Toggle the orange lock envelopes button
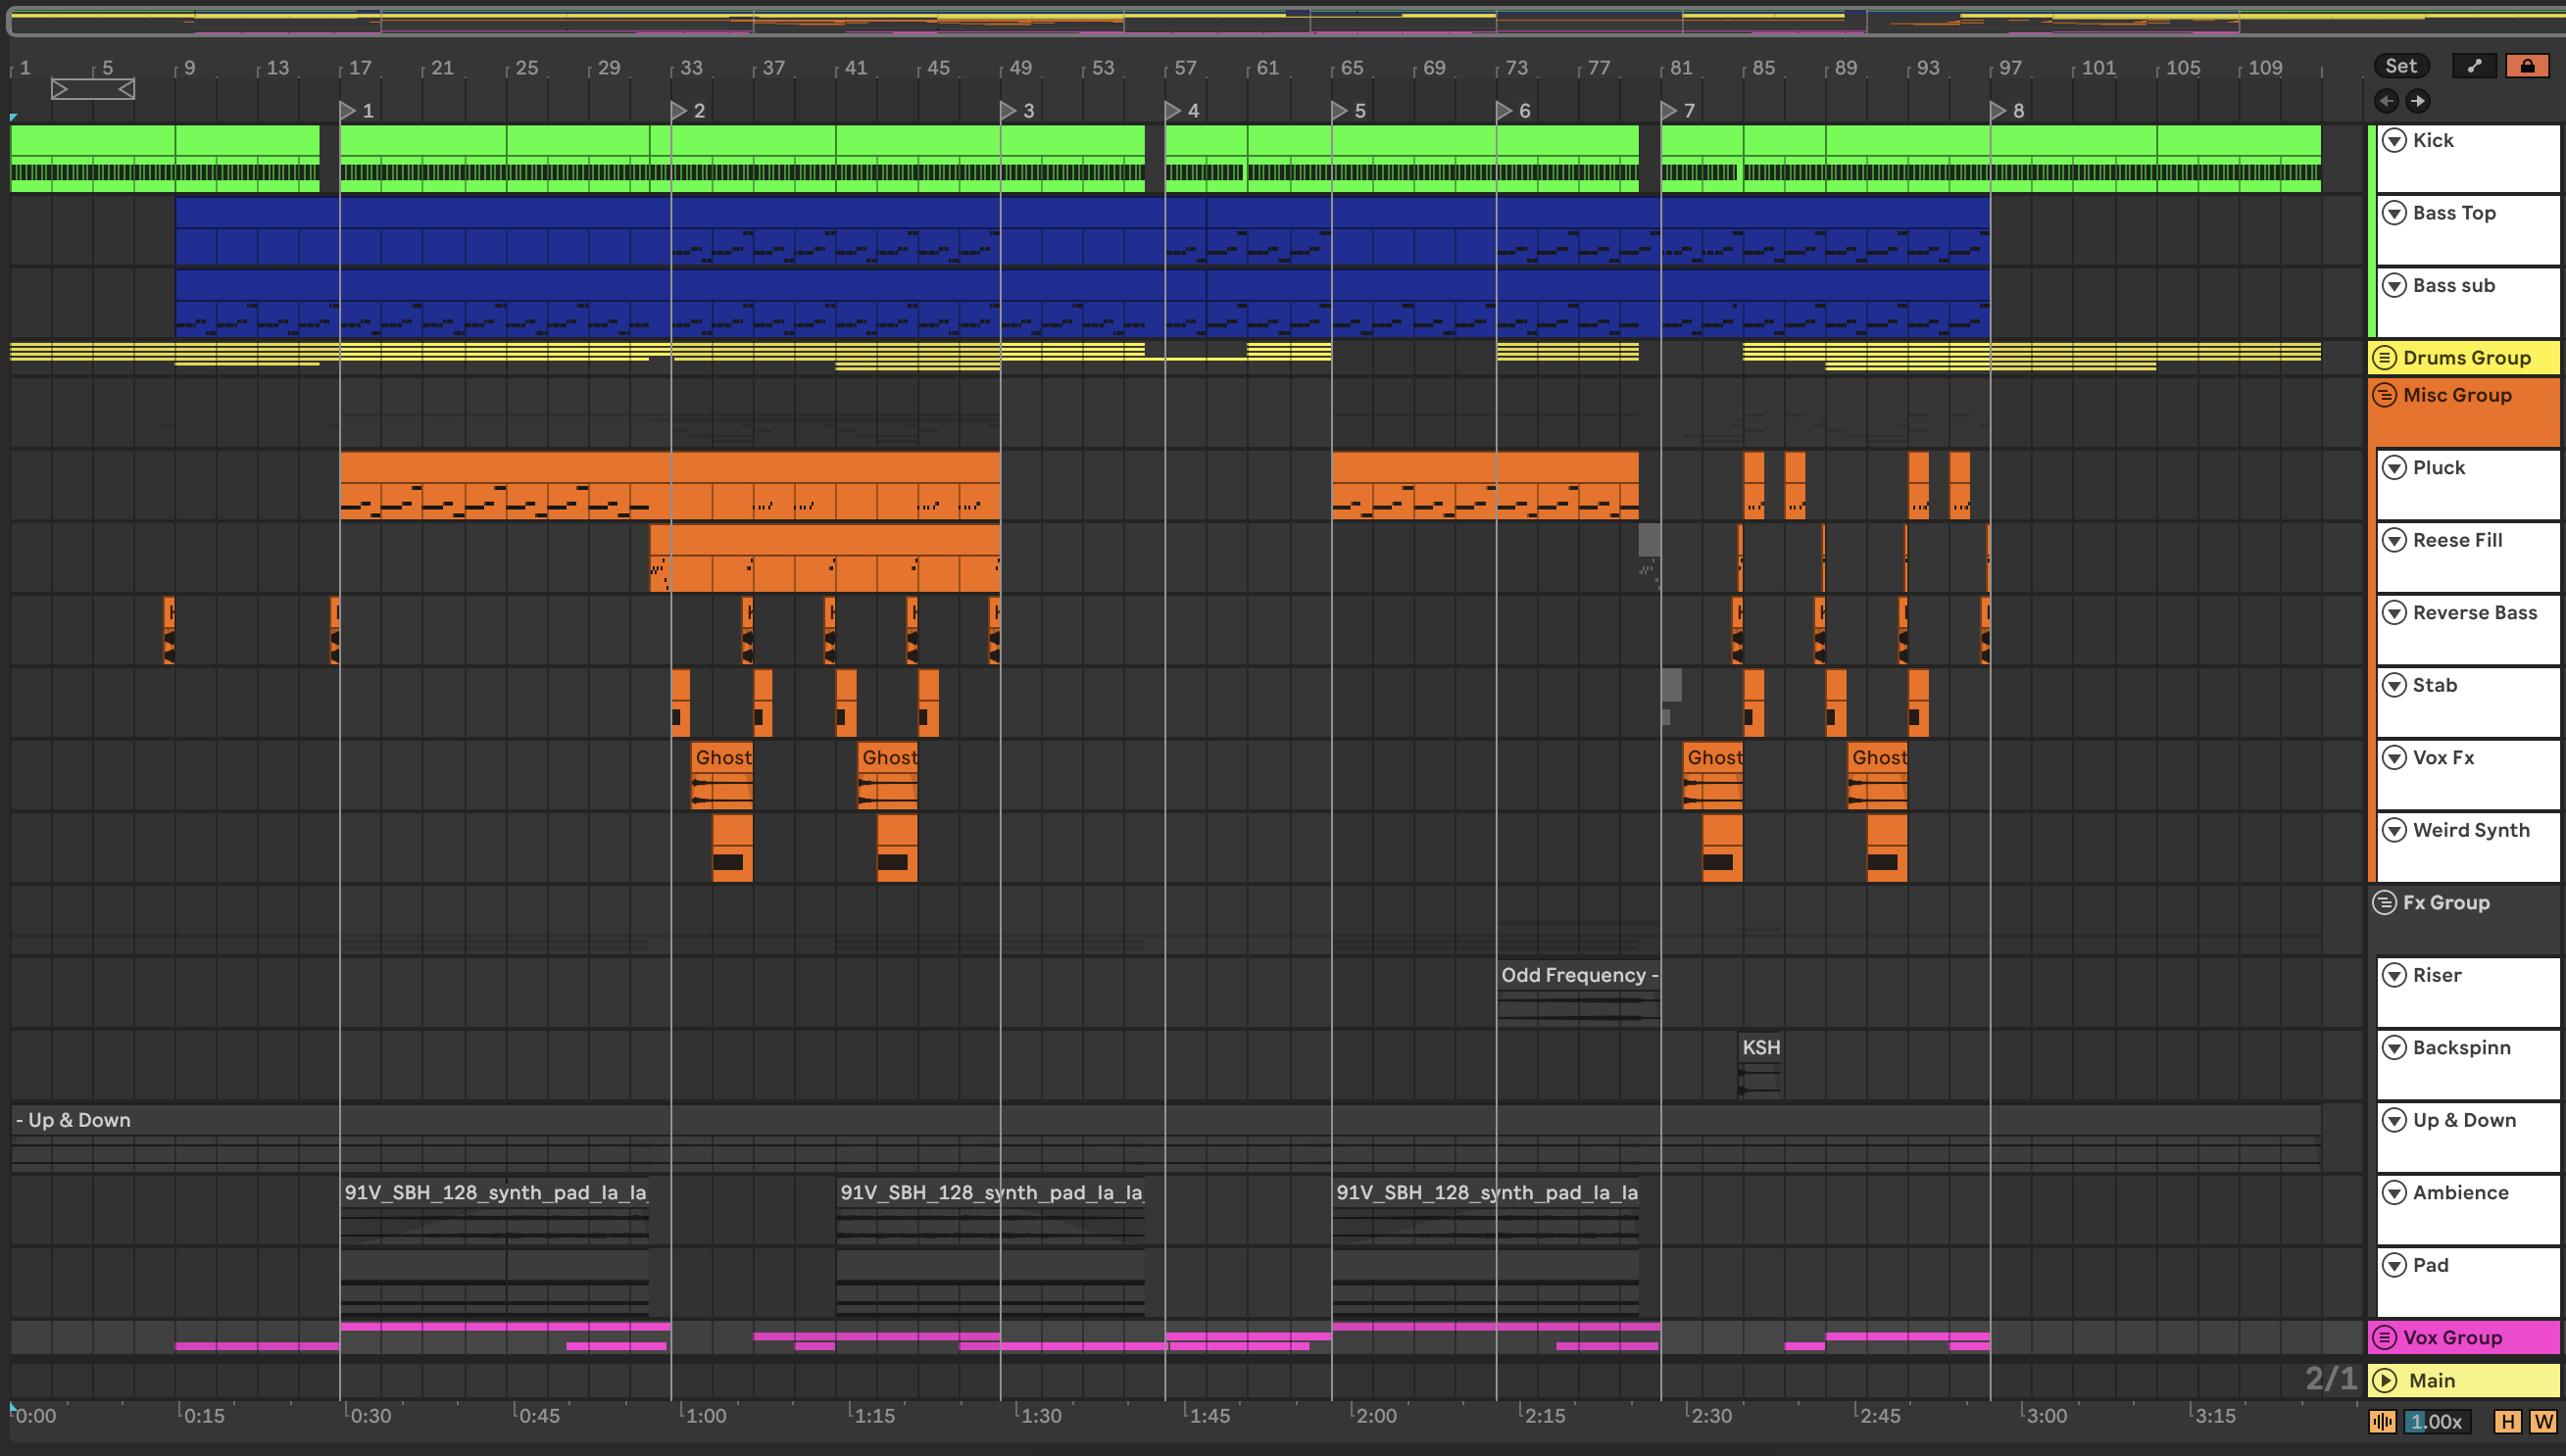This screenshot has width=2566, height=1456. [2527, 66]
